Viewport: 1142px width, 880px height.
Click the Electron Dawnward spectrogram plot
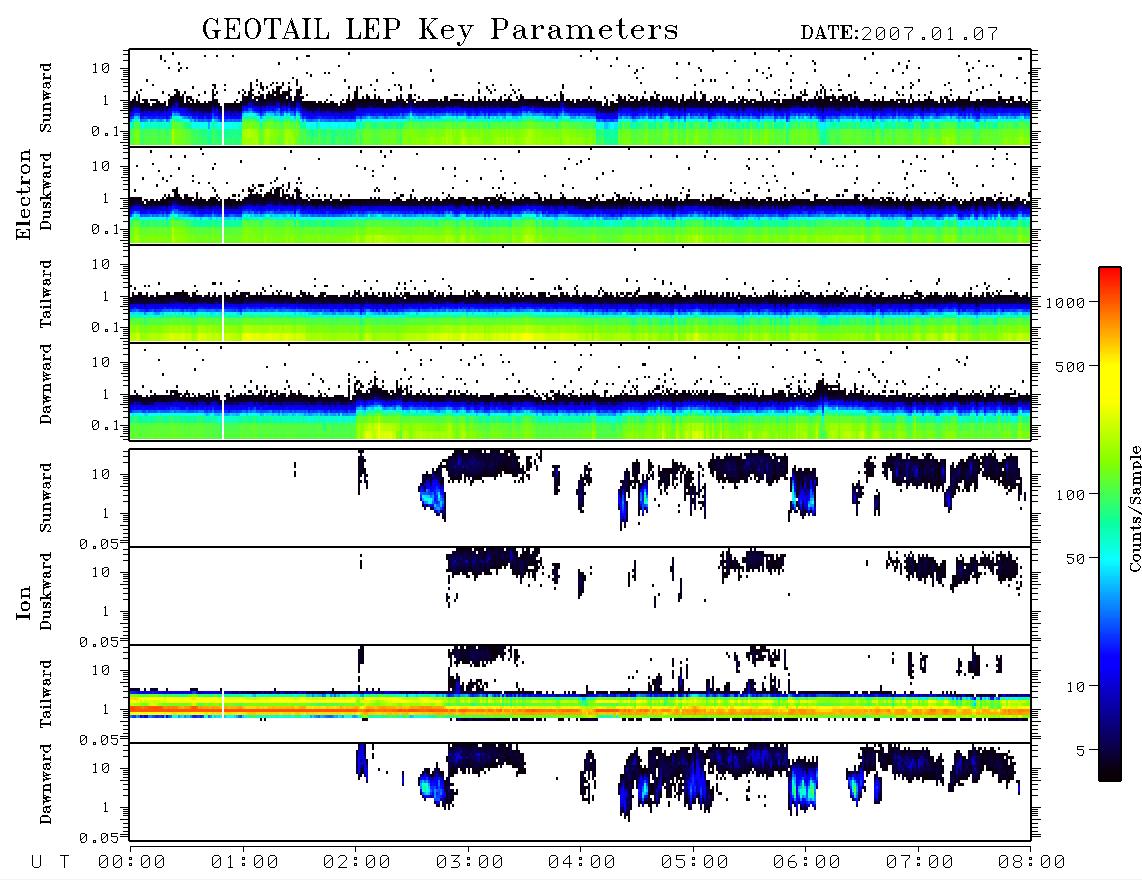pos(580,391)
